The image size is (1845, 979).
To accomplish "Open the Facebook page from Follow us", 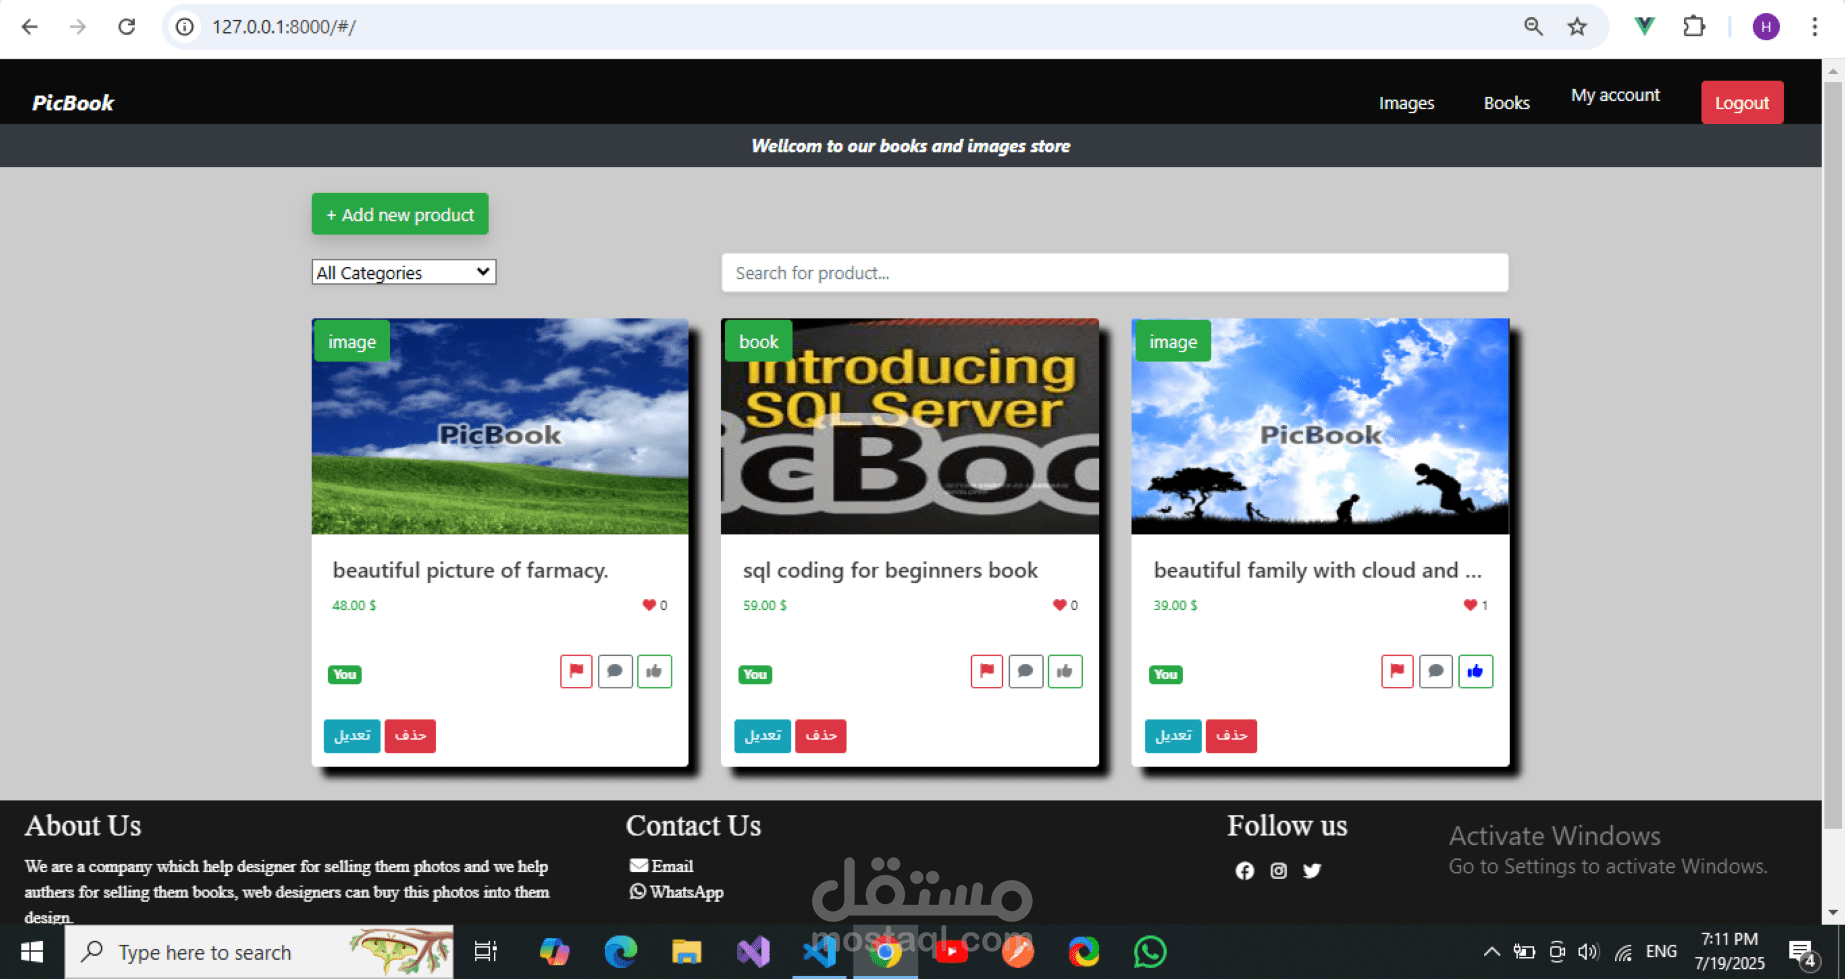I will tap(1245, 871).
